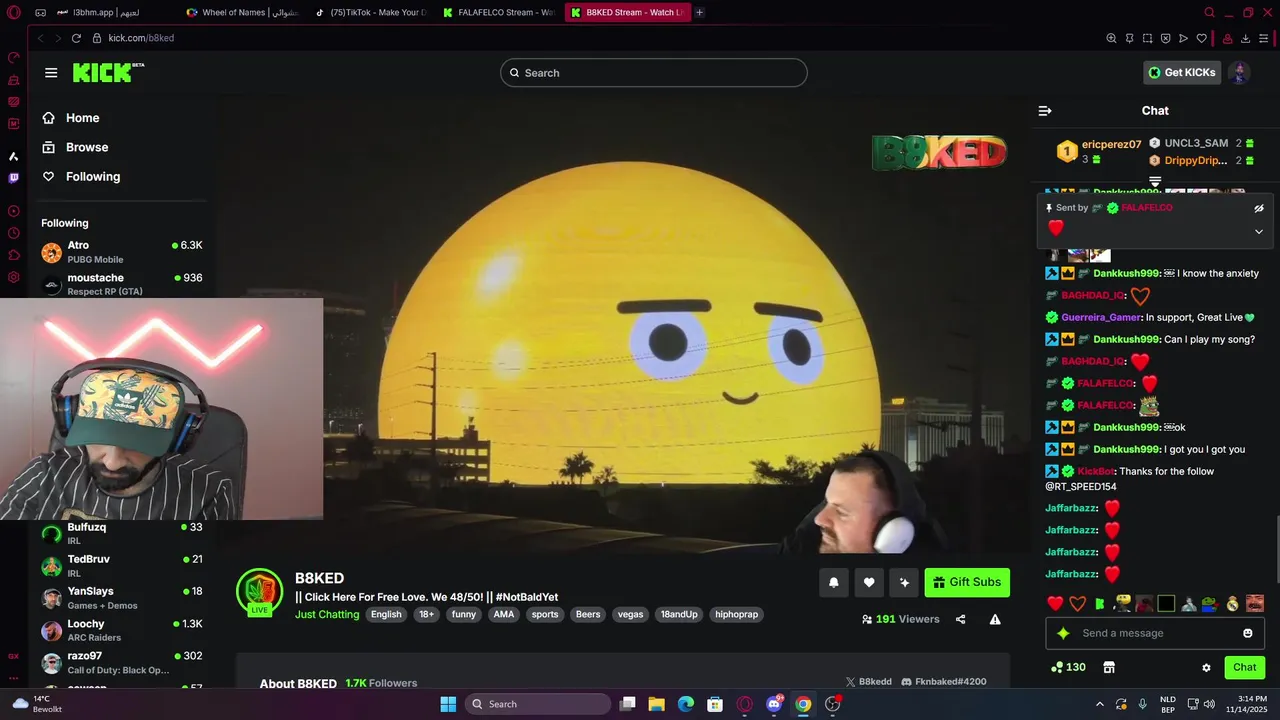Open Atro channel in Following list
This screenshot has height=720, width=1280.
tap(122, 252)
